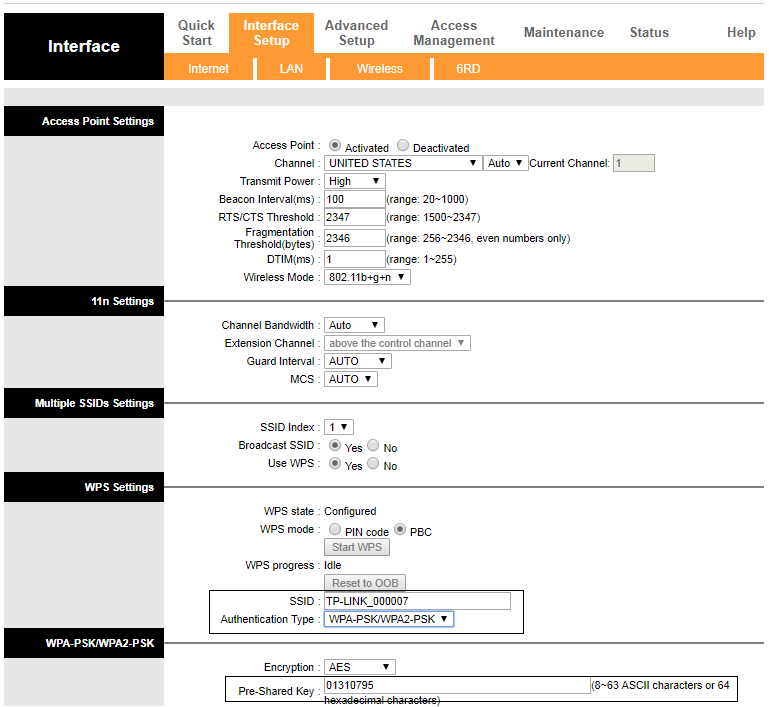The image size is (769, 707).
Task: Go to the Wireless sub-tab
Action: click(379, 69)
